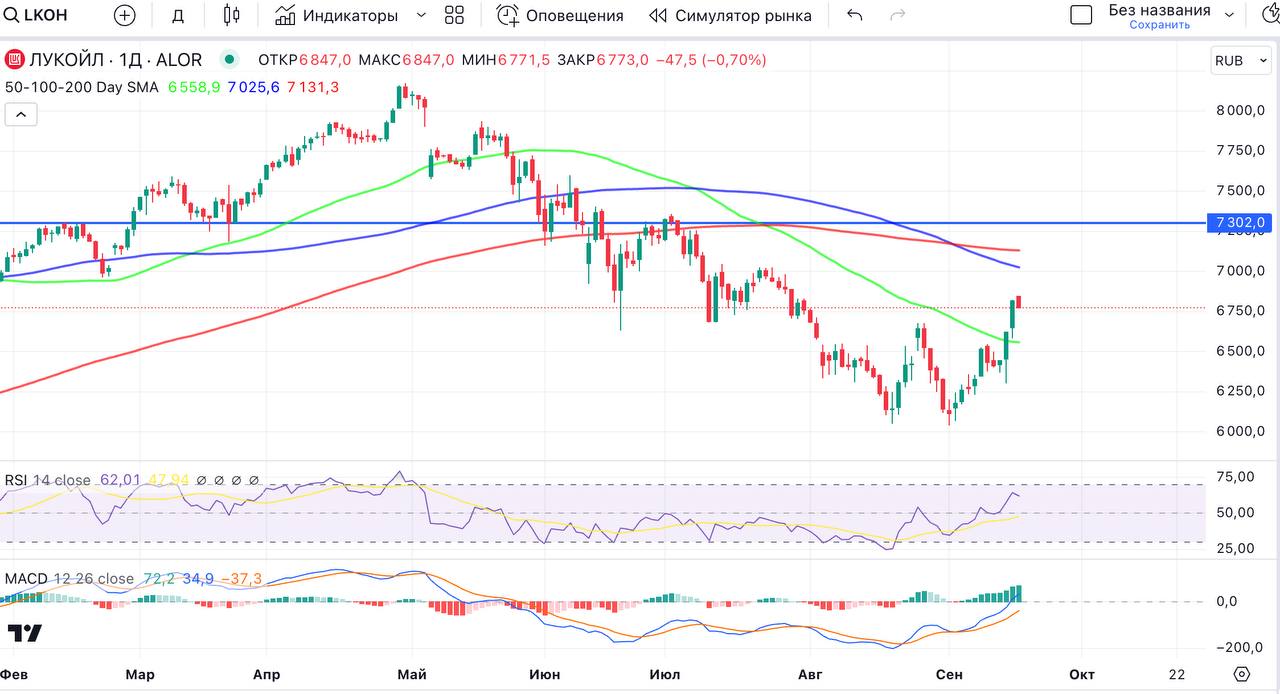1280x694 pixels.
Task: Open chart settings hexagon icon at bottom right
Action: [1242, 674]
